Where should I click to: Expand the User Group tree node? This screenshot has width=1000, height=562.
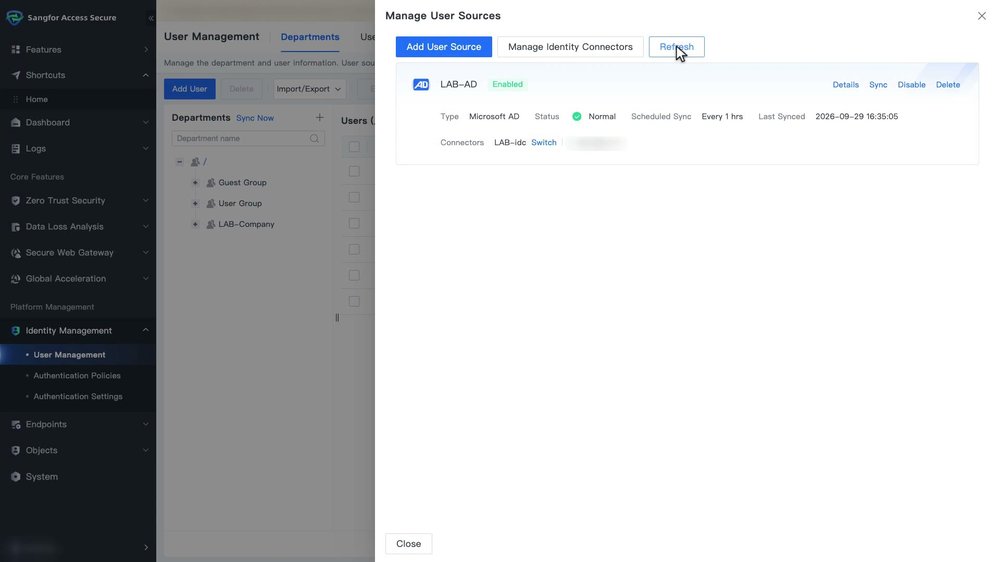(x=195, y=203)
